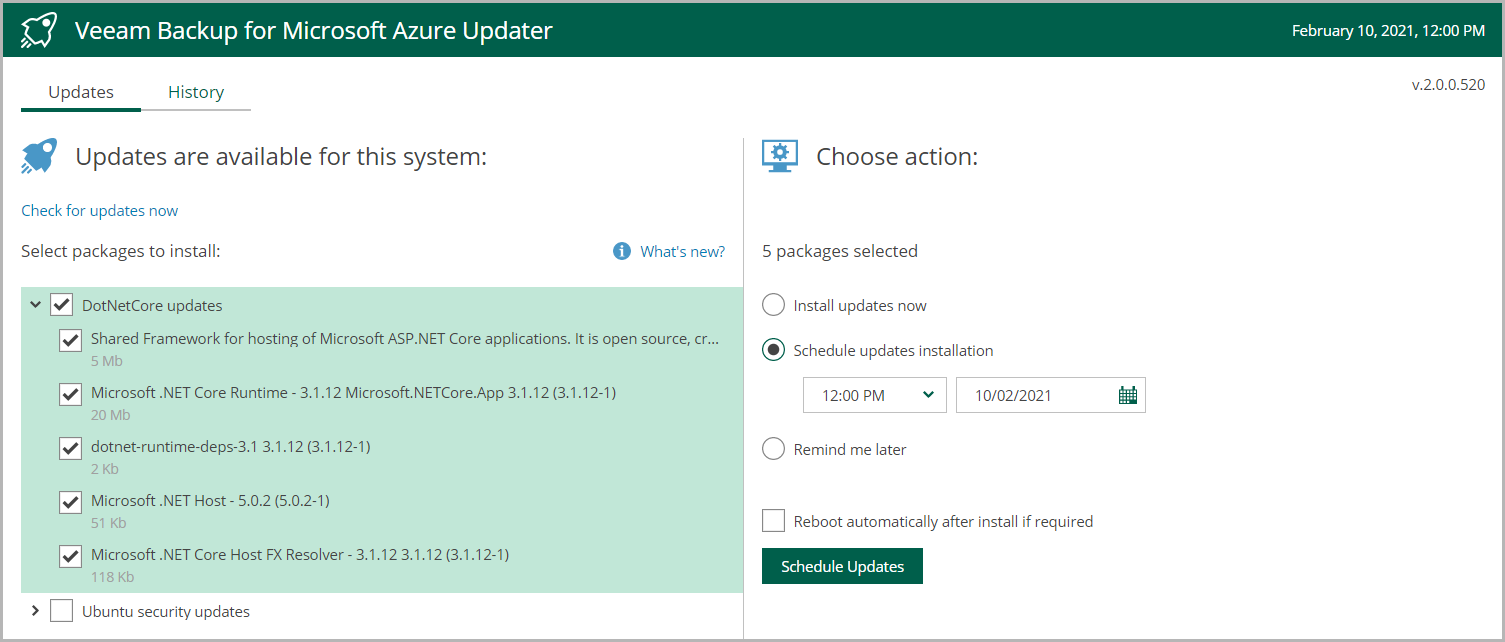Image resolution: width=1505 pixels, height=642 pixels.
Task: Click the 5 Mb size text
Action: [x=106, y=361]
